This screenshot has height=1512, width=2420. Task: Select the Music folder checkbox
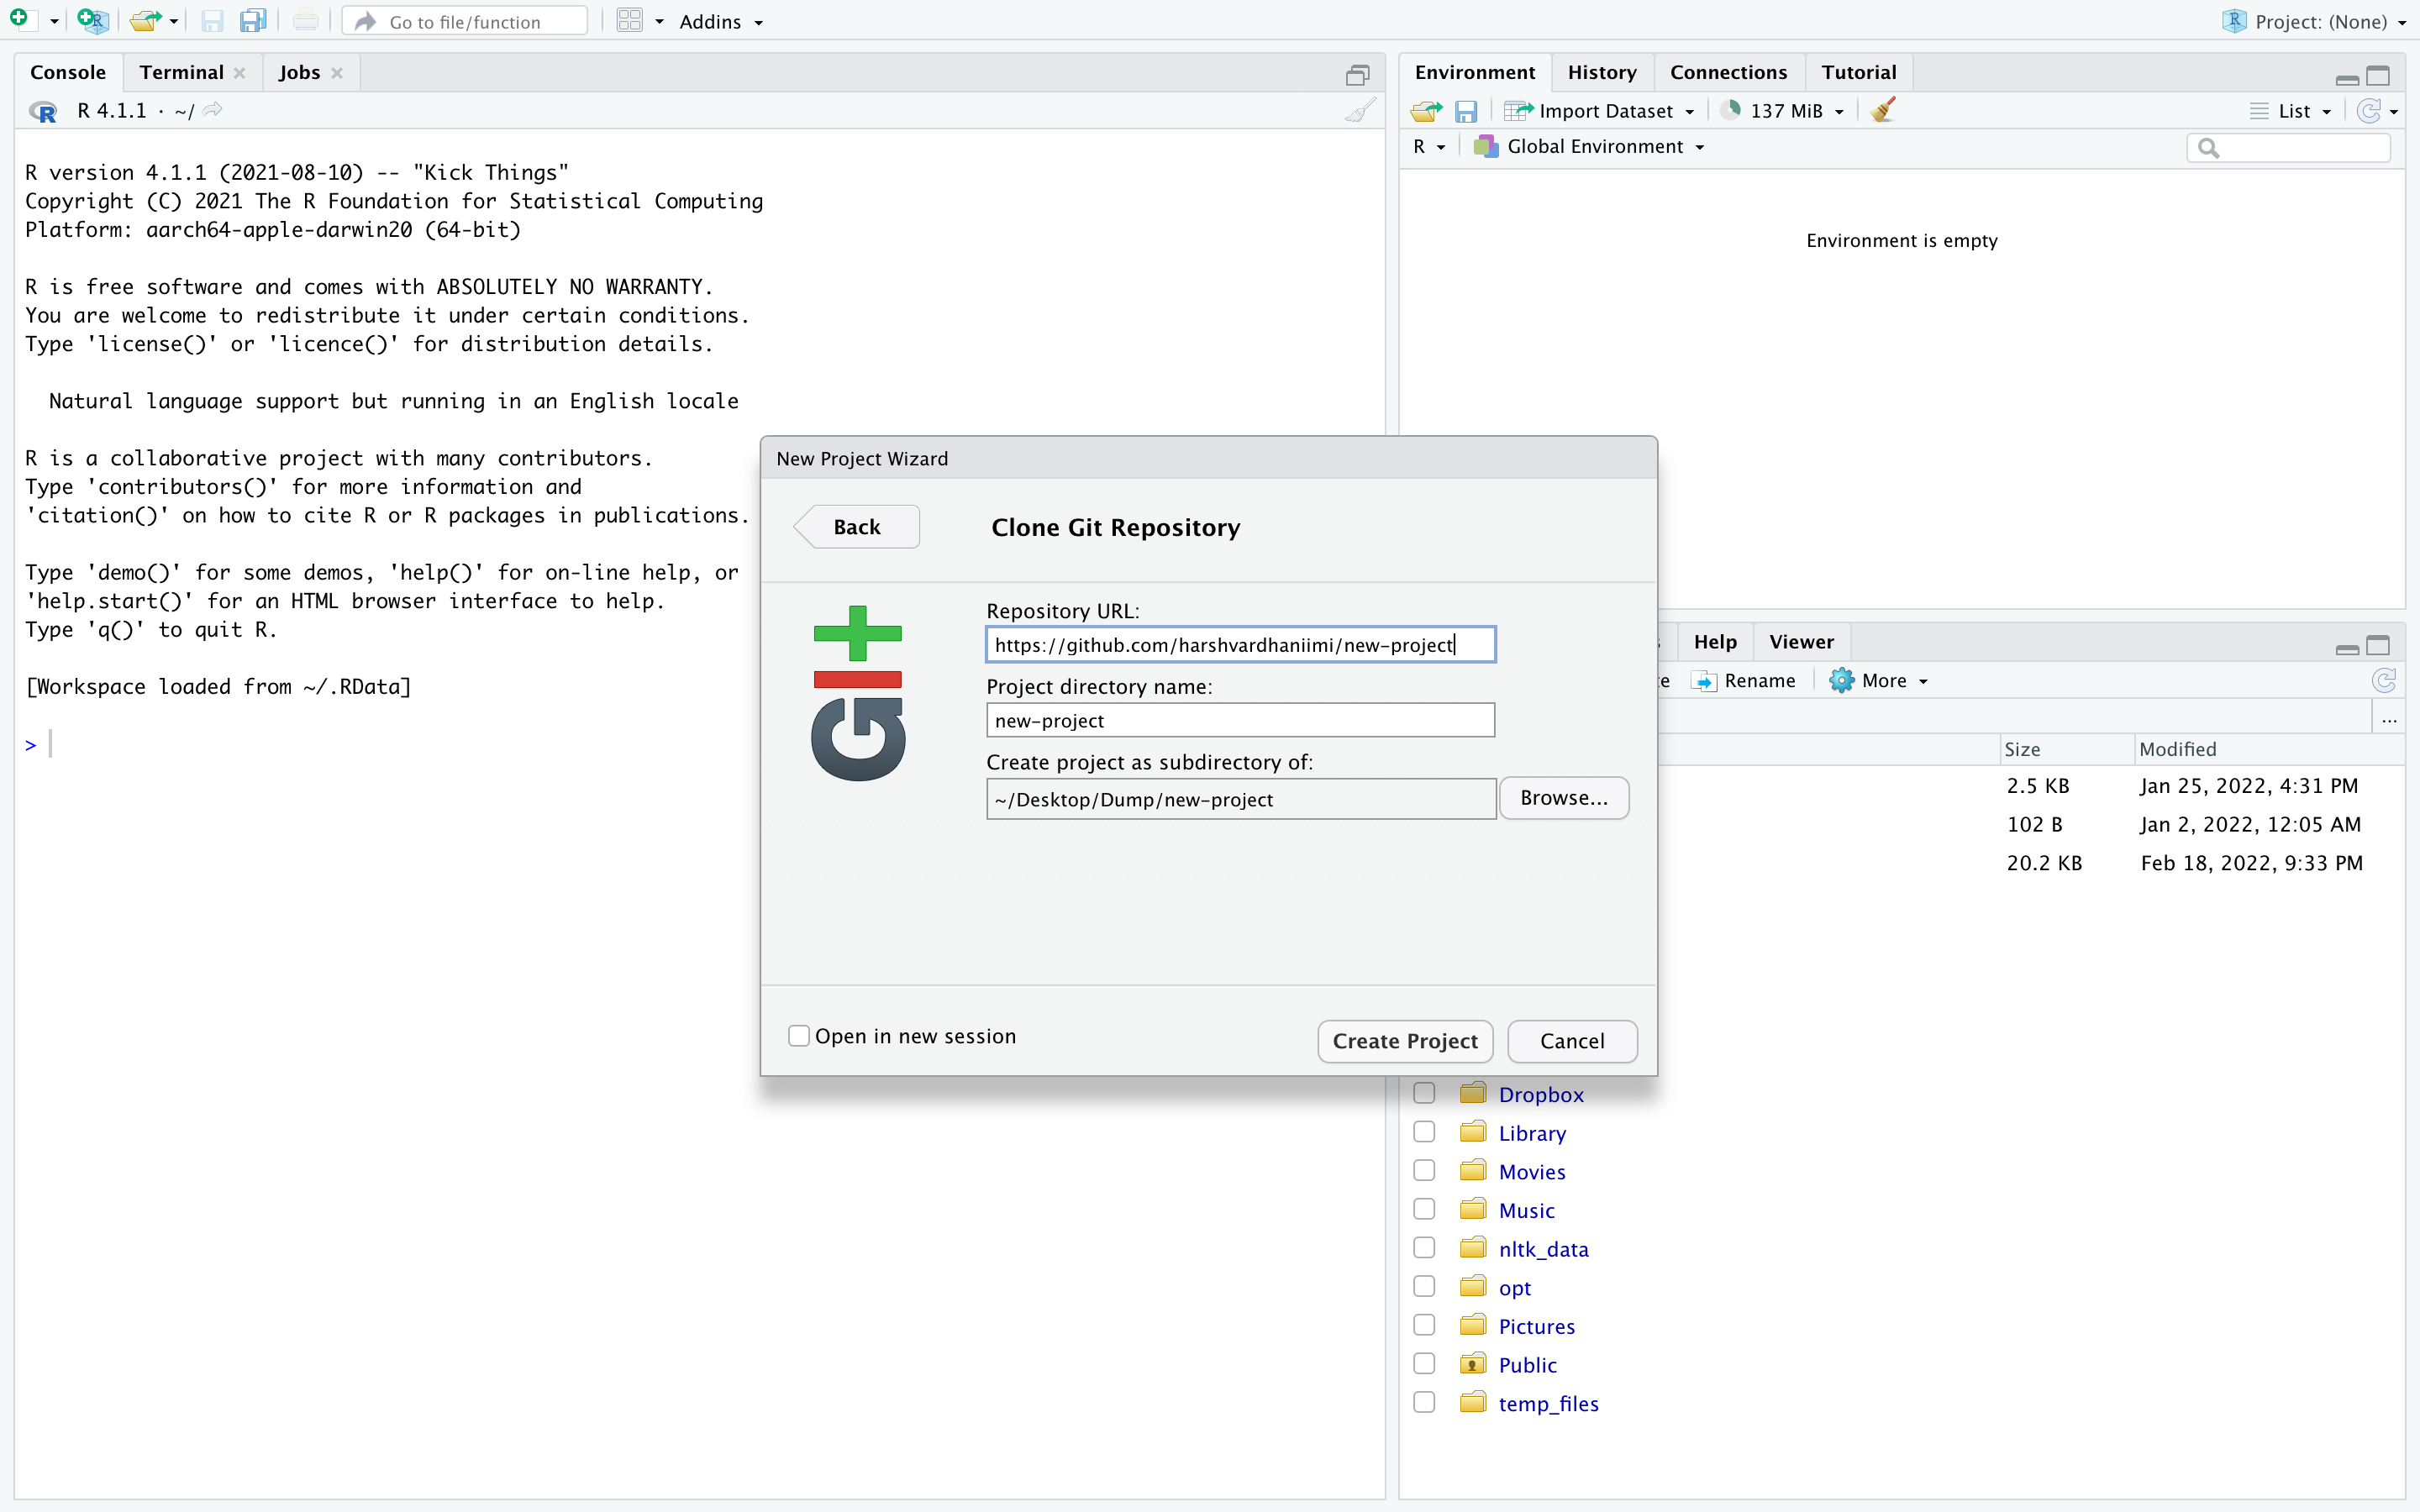pyautogui.click(x=1424, y=1209)
